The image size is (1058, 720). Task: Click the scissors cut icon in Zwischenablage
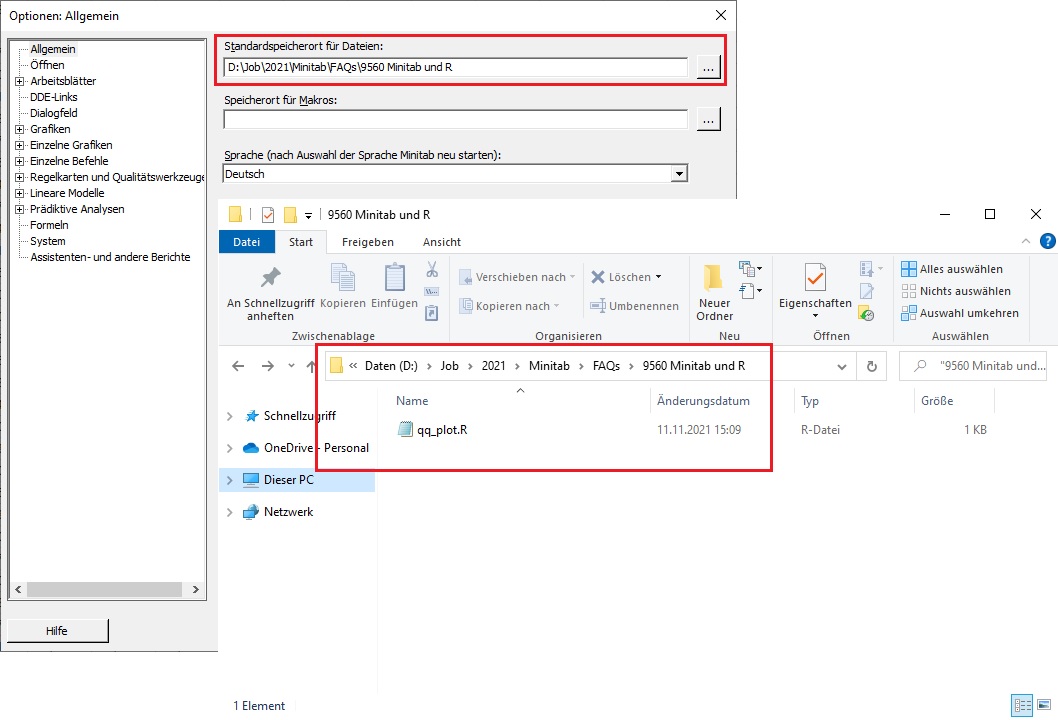(x=432, y=269)
